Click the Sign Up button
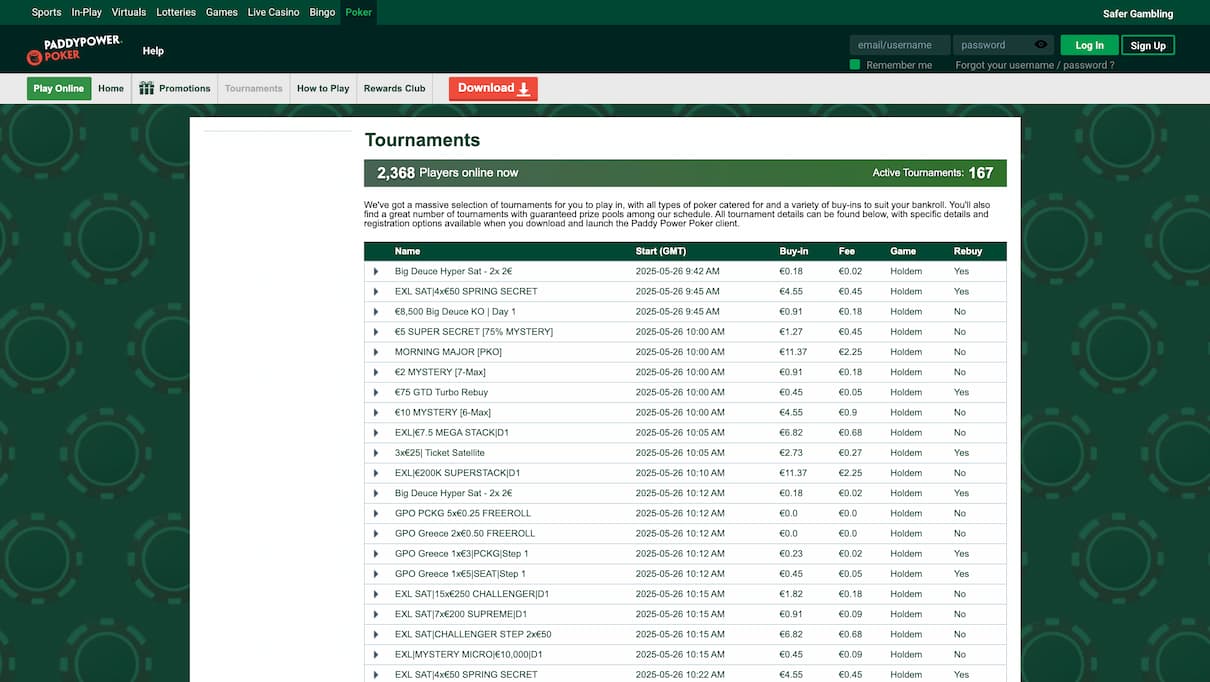This screenshot has width=1210, height=682. (x=1148, y=45)
